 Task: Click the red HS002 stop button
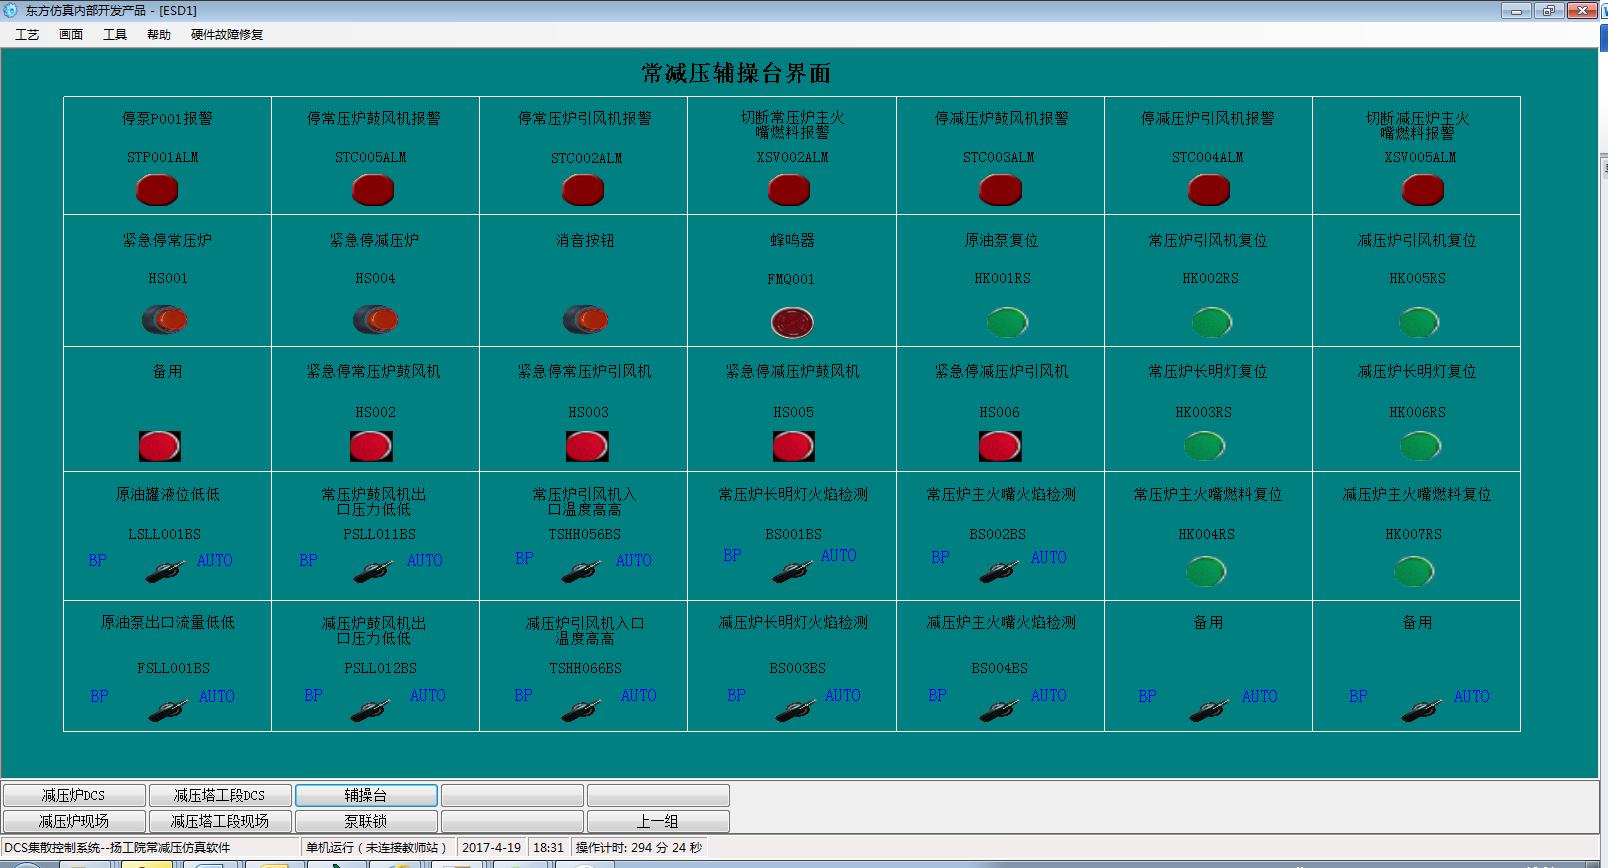371,446
